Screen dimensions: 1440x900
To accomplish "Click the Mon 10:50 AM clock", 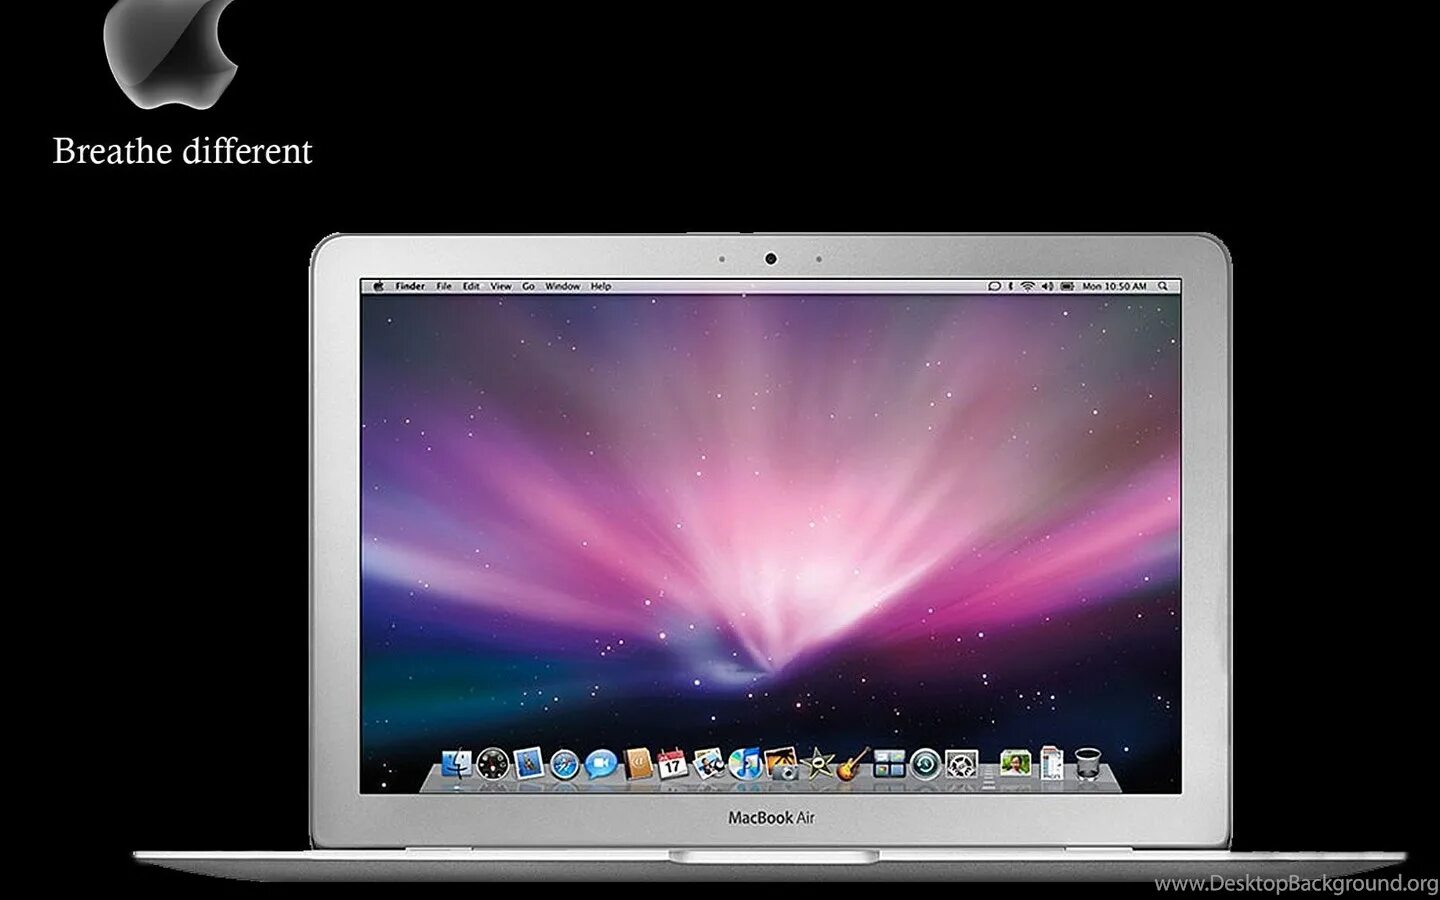I will [x=1114, y=286].
